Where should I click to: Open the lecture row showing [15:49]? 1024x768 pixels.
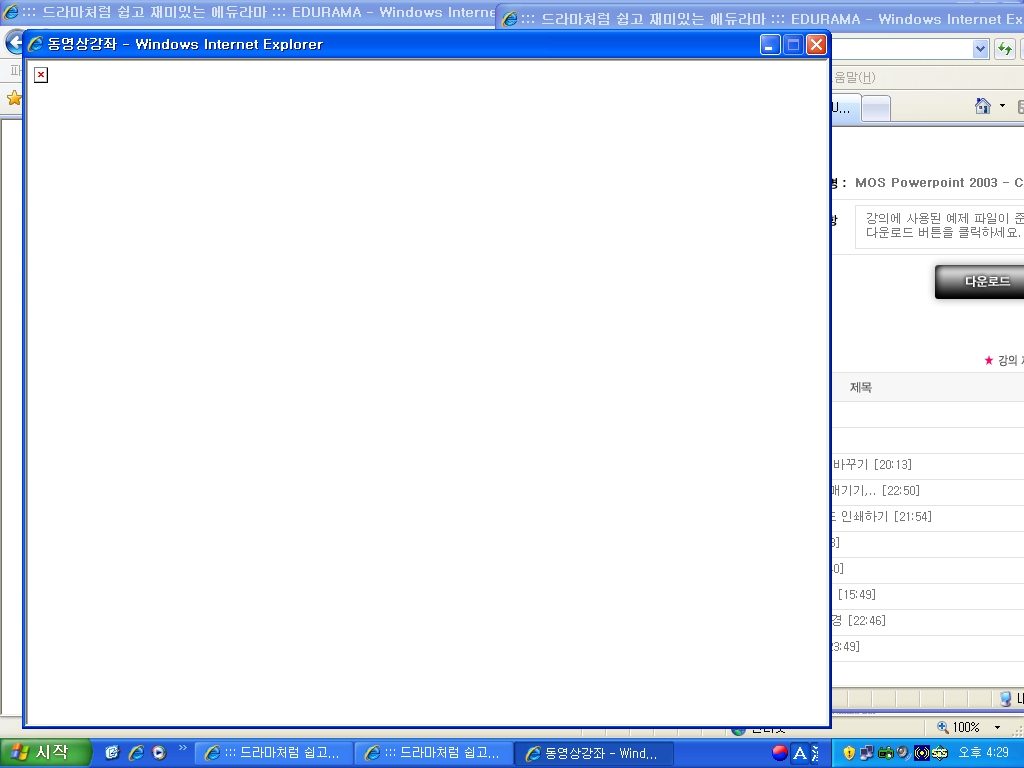857,594
